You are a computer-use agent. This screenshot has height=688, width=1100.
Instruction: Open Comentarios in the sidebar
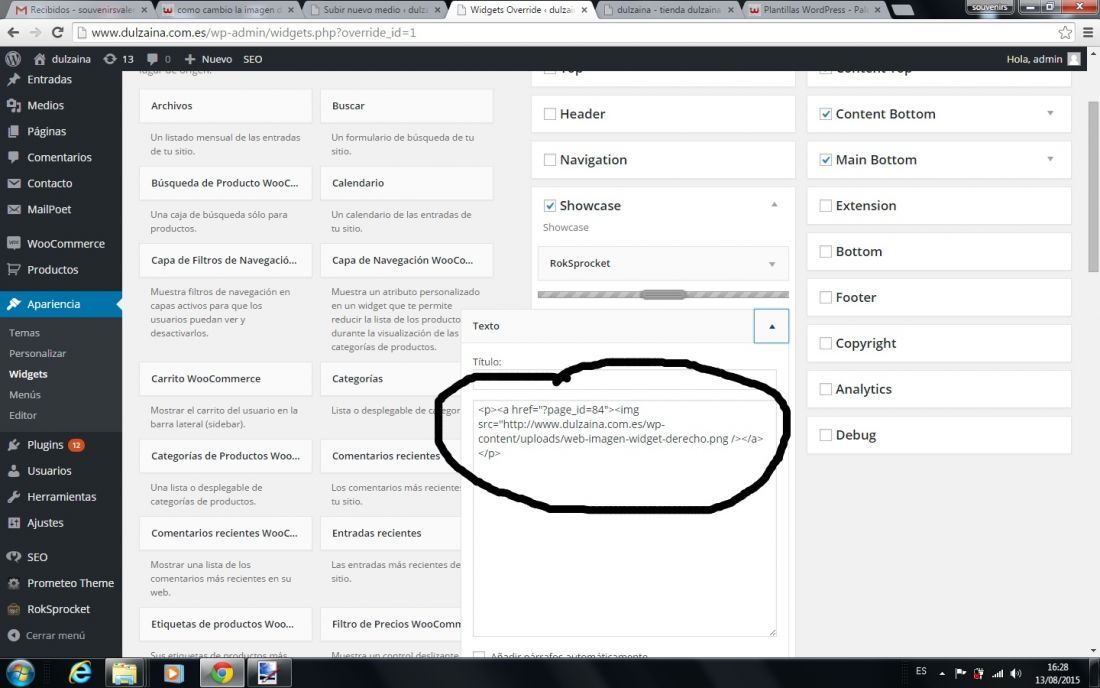[x=61, y=157]
